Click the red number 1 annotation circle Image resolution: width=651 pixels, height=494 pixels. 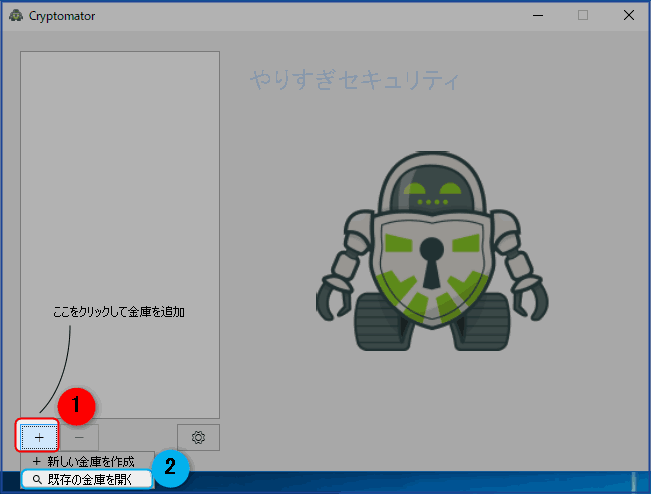pos(76,406)
